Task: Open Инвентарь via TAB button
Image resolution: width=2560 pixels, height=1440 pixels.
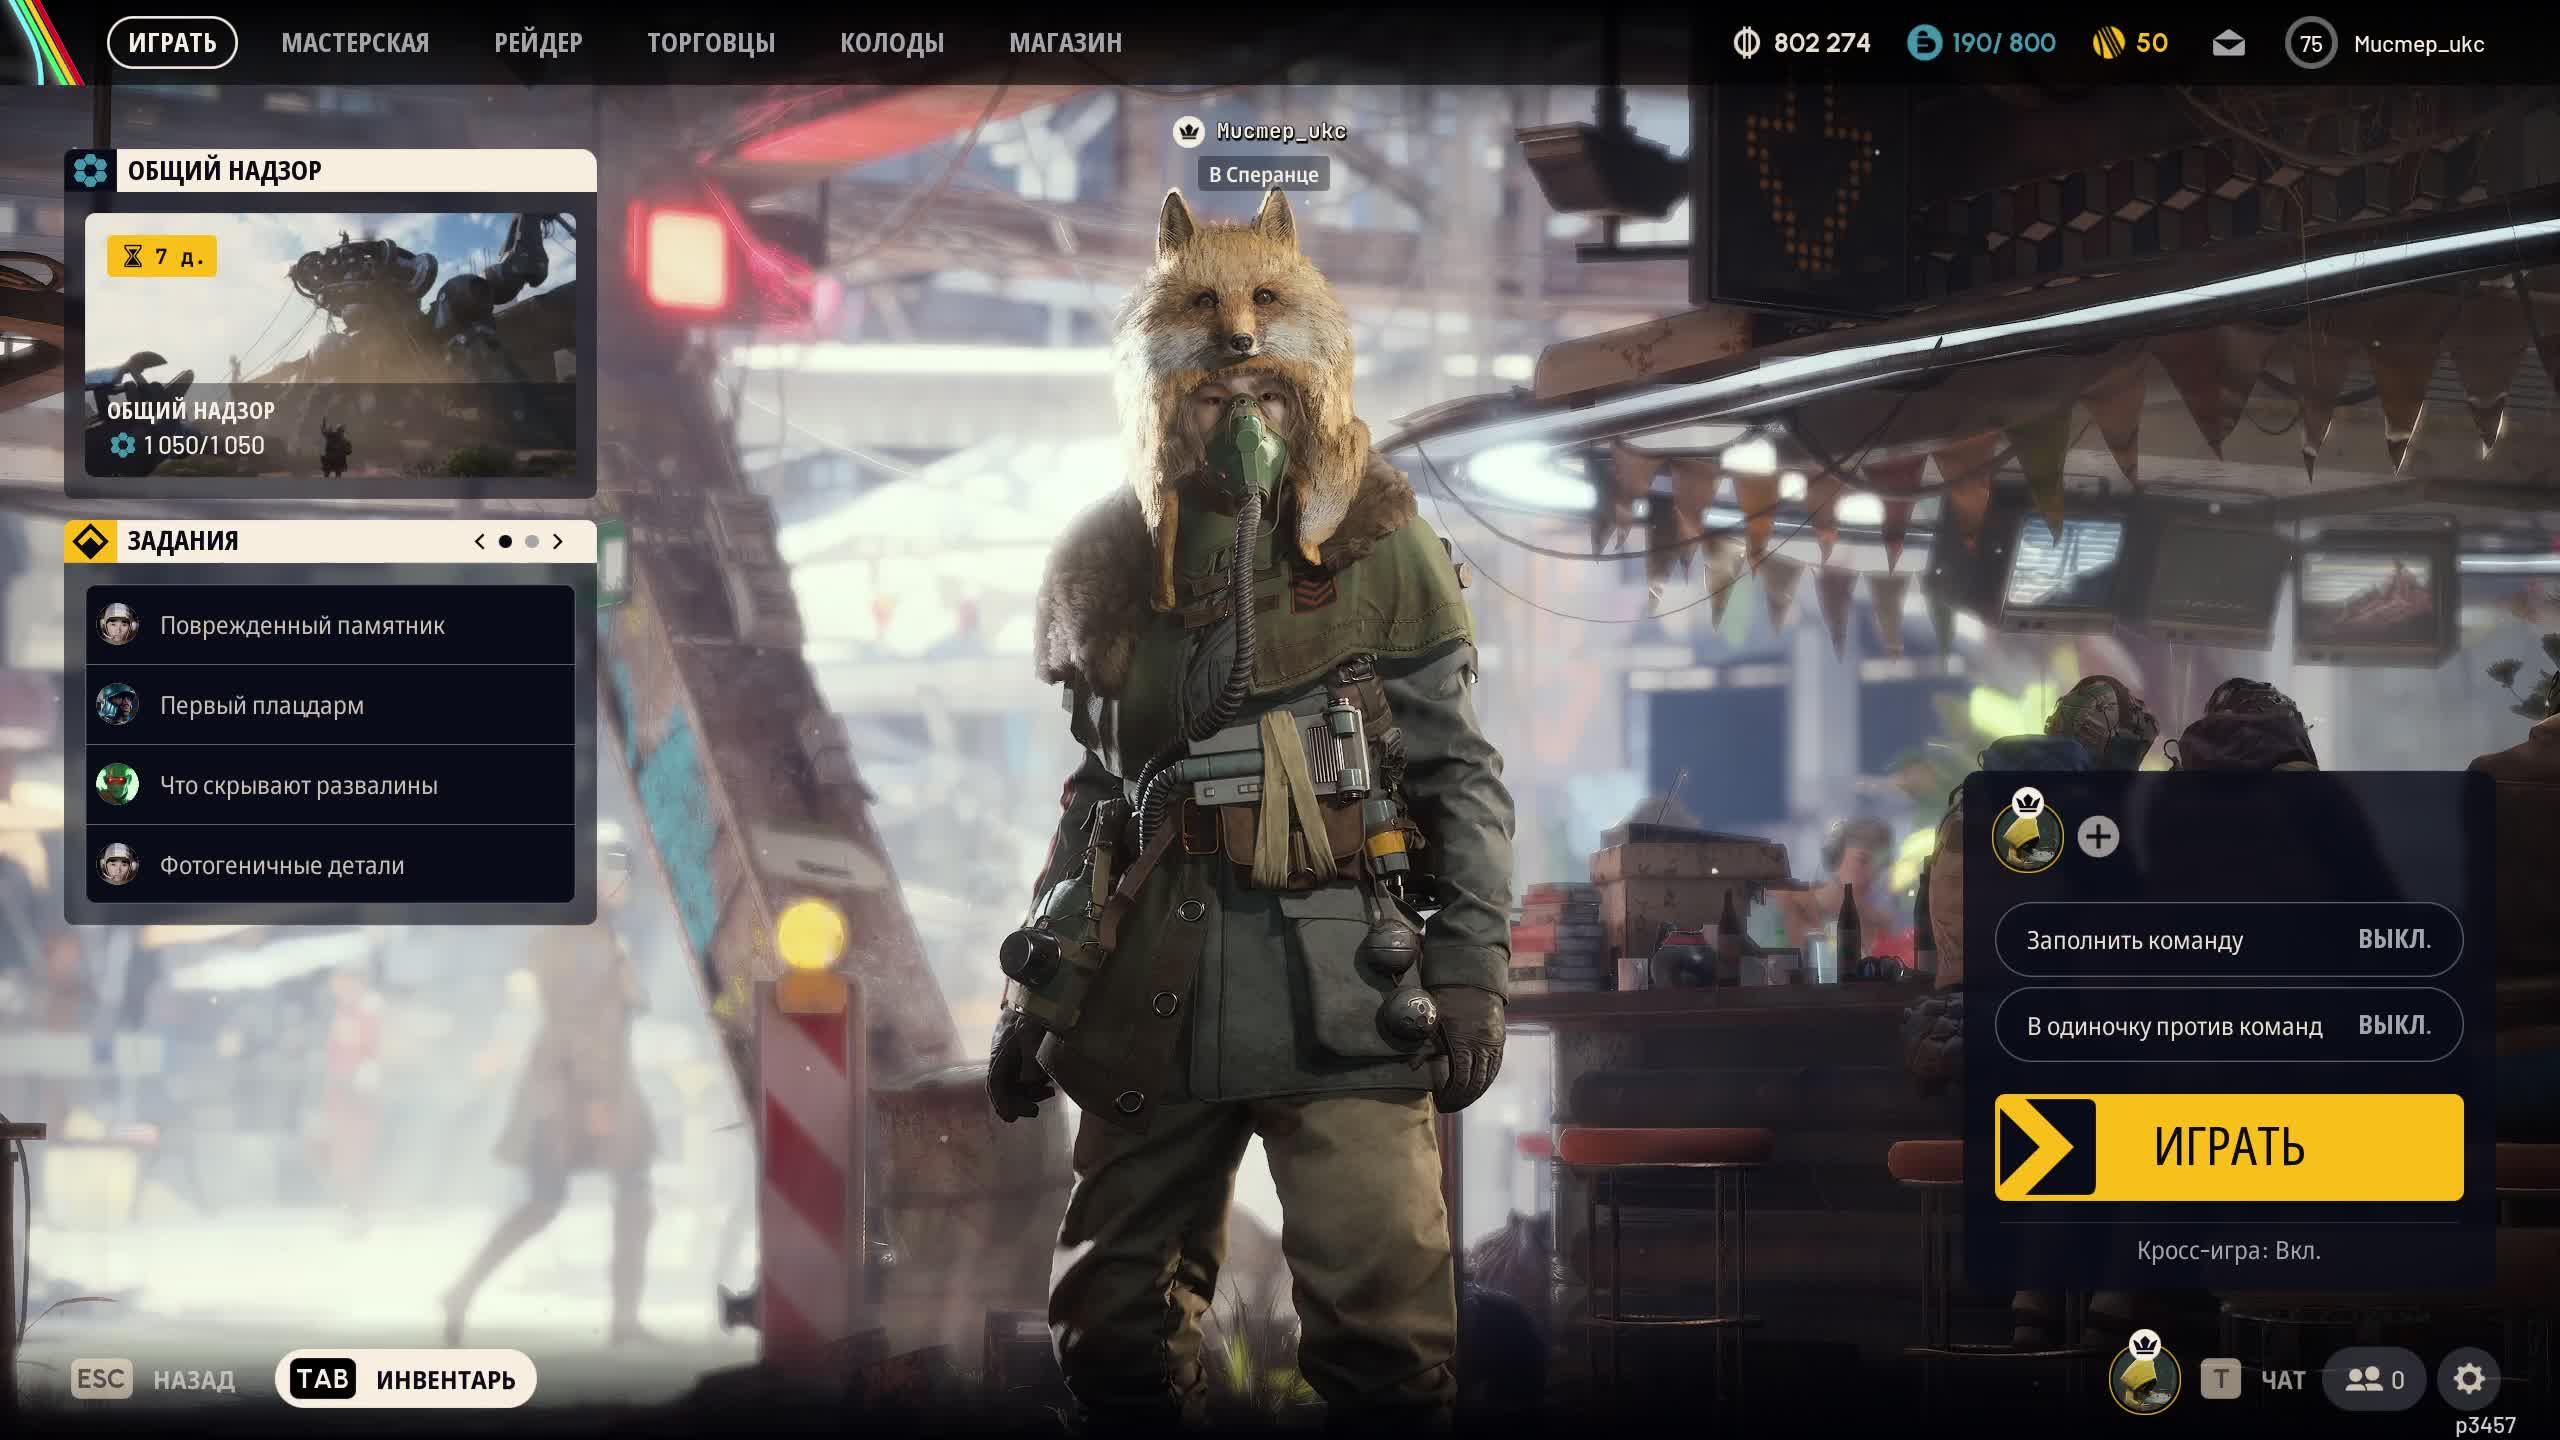Action: [x=406, y=1380]
